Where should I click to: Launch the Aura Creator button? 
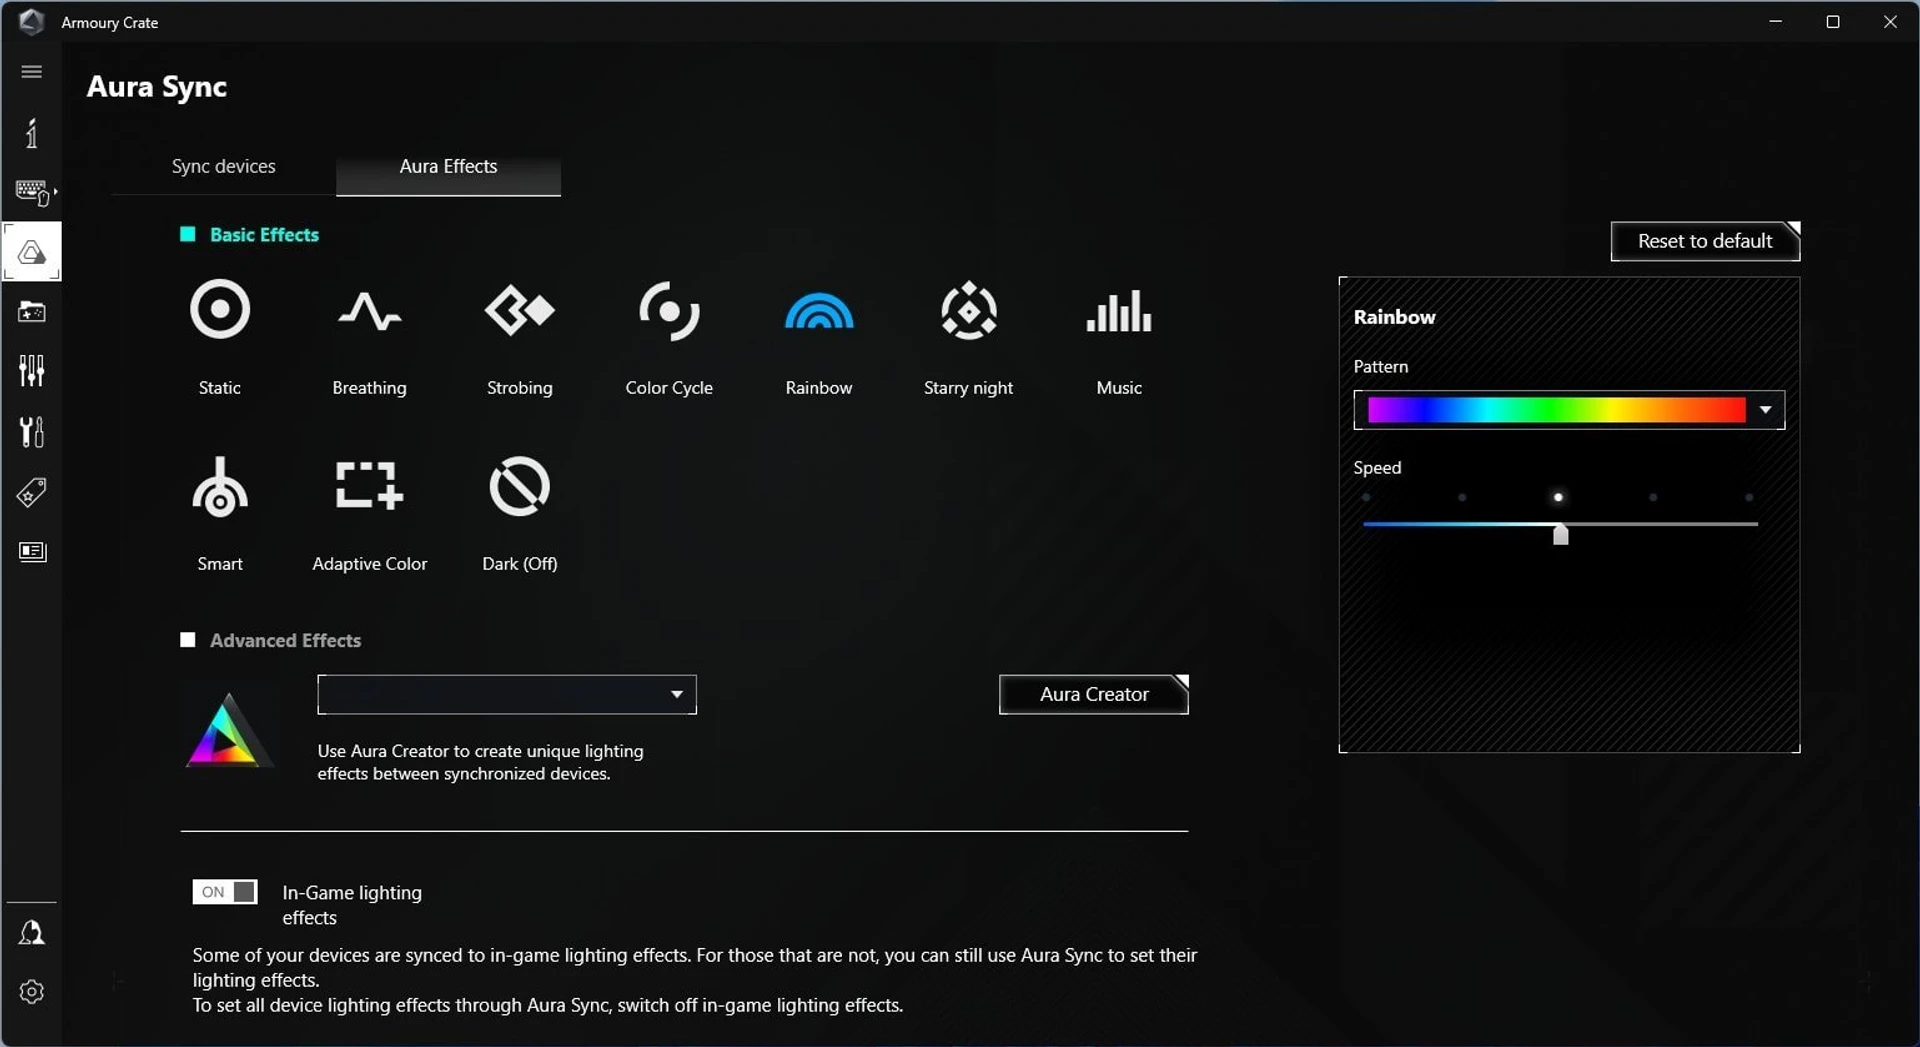click(1094, 694)
